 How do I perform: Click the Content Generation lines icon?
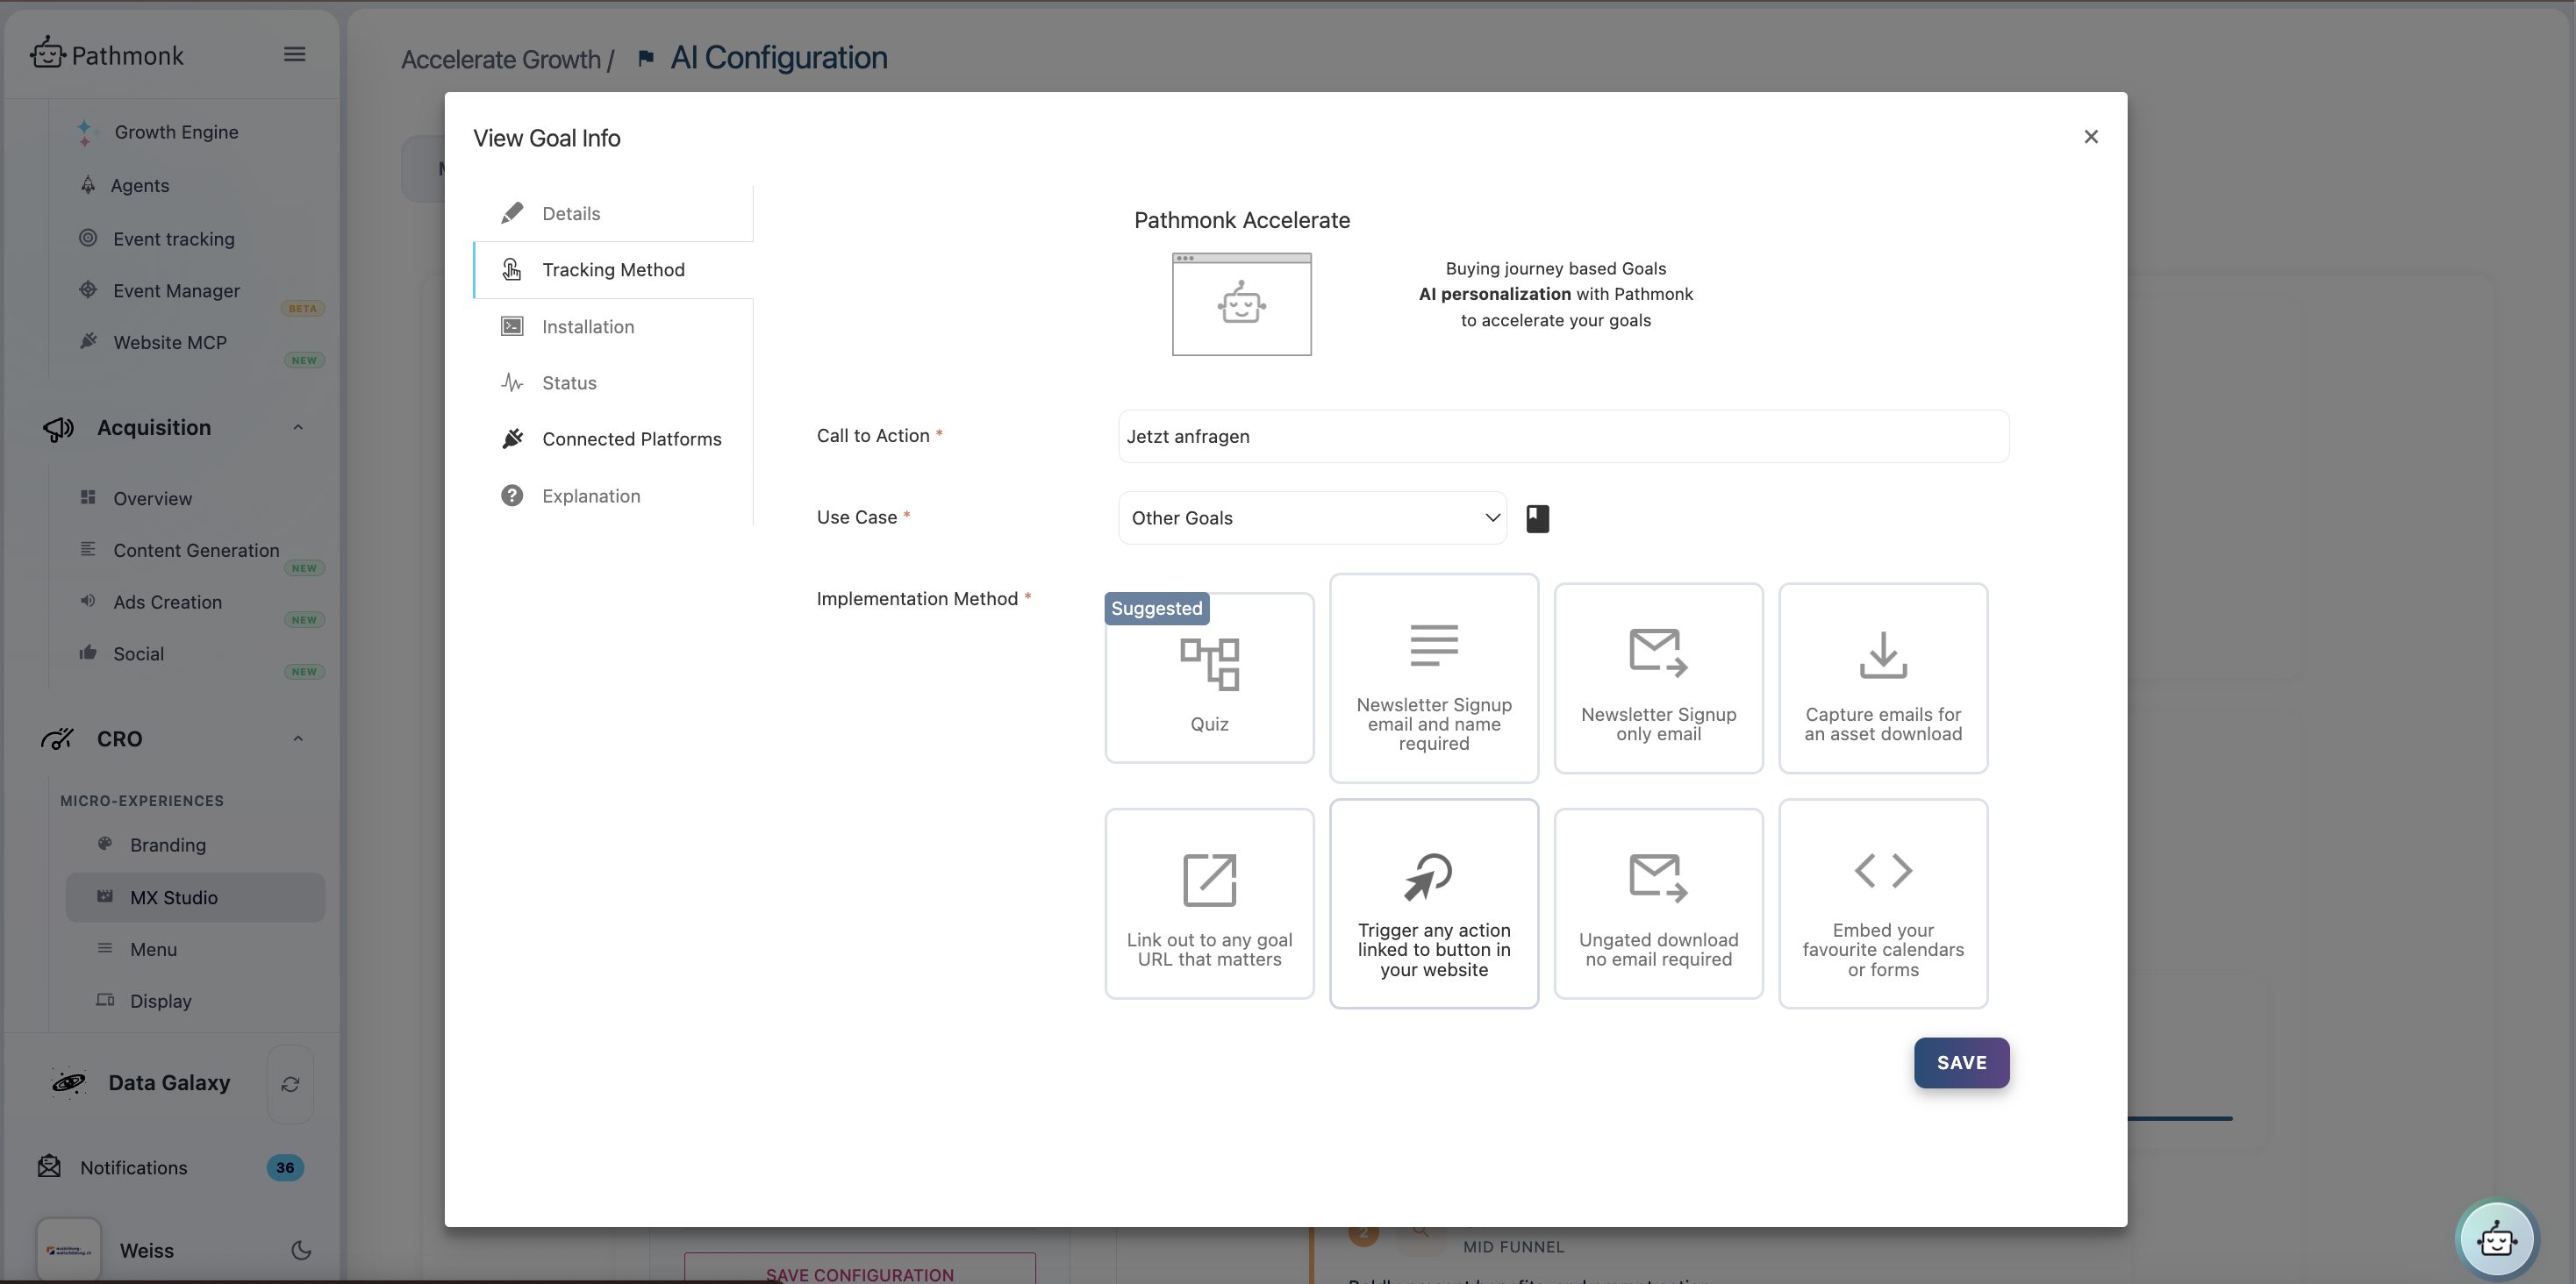point(88,549)
